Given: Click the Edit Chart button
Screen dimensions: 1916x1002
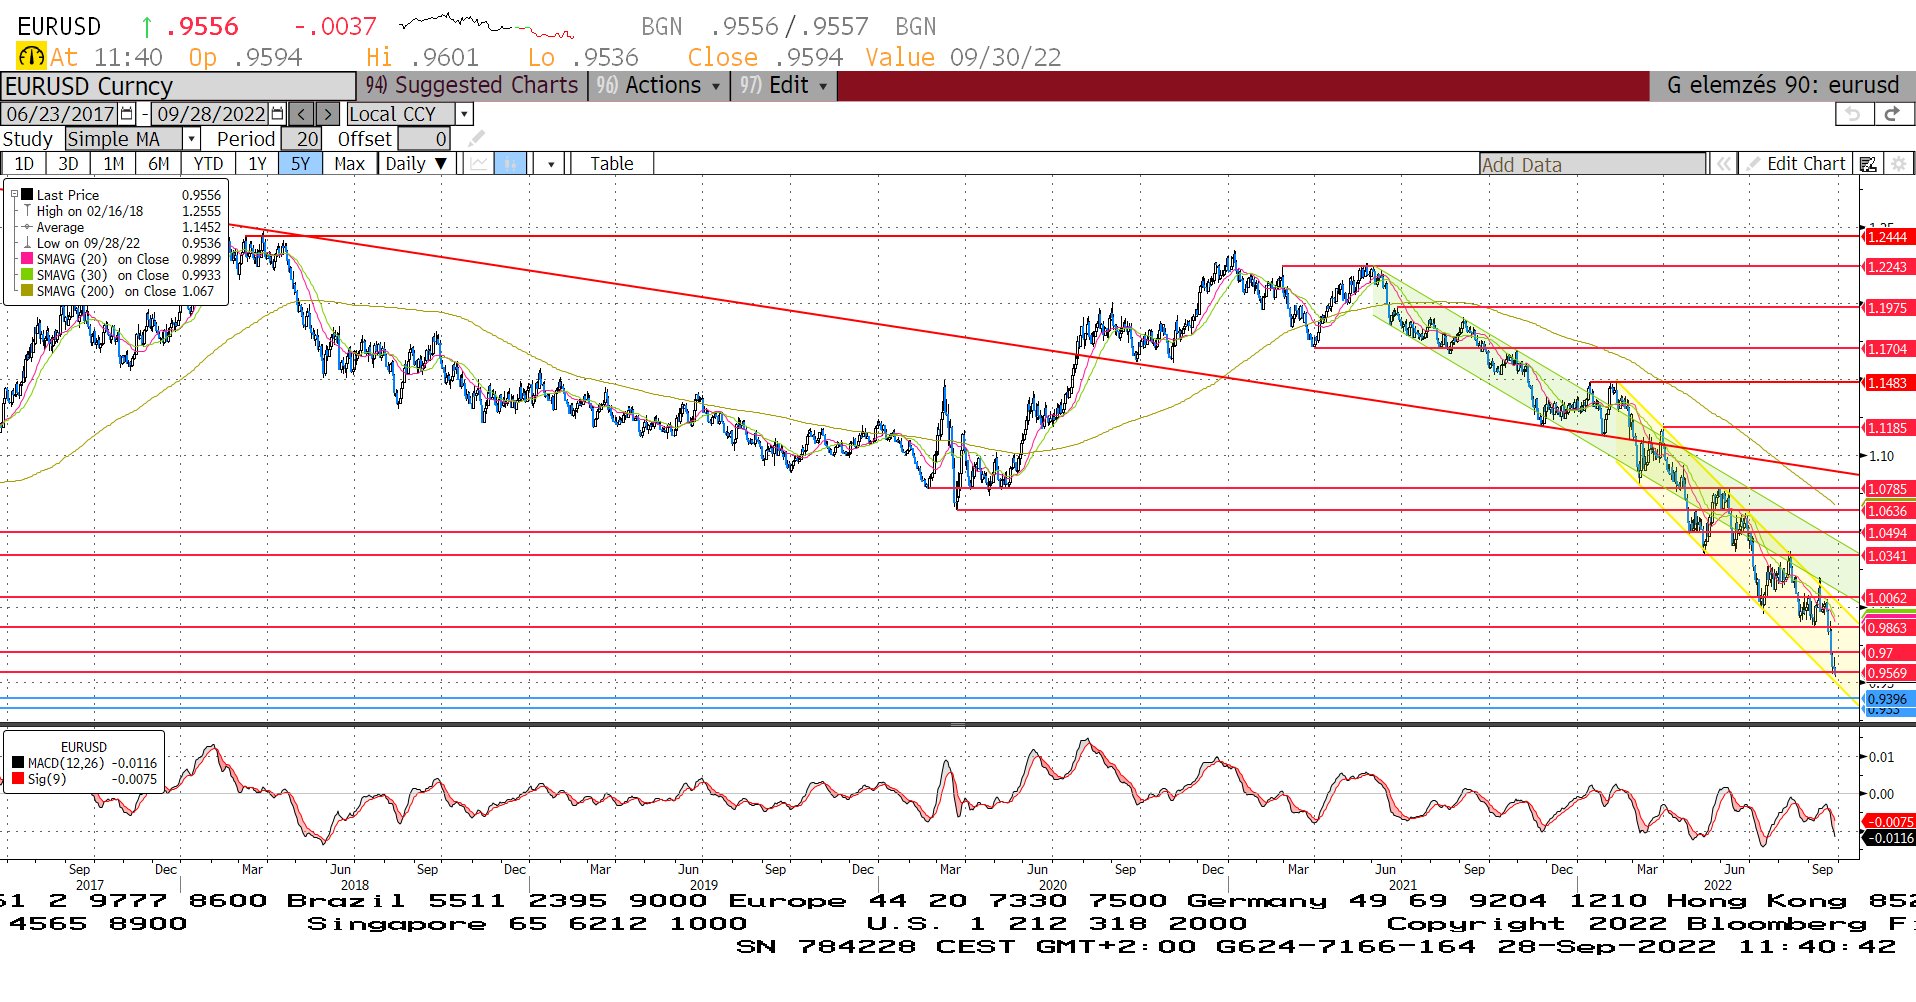Looking at the screenshot, I should pos(1797,164).
